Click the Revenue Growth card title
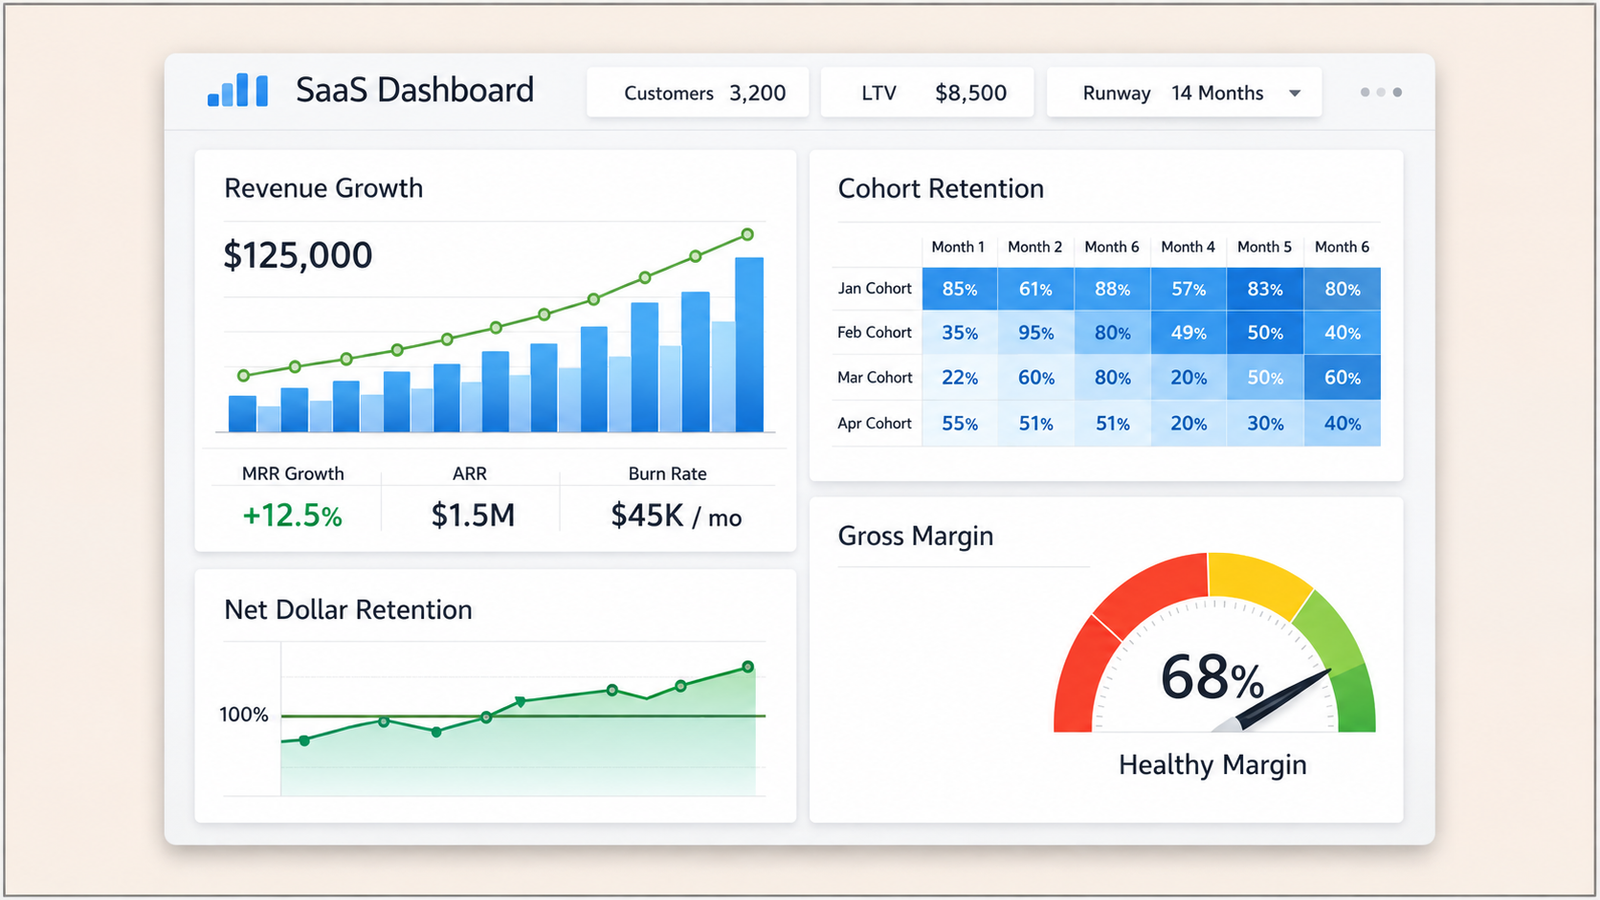Image resolution: width=1600 pixels, height=900 pixels. [x=323, y=188]
